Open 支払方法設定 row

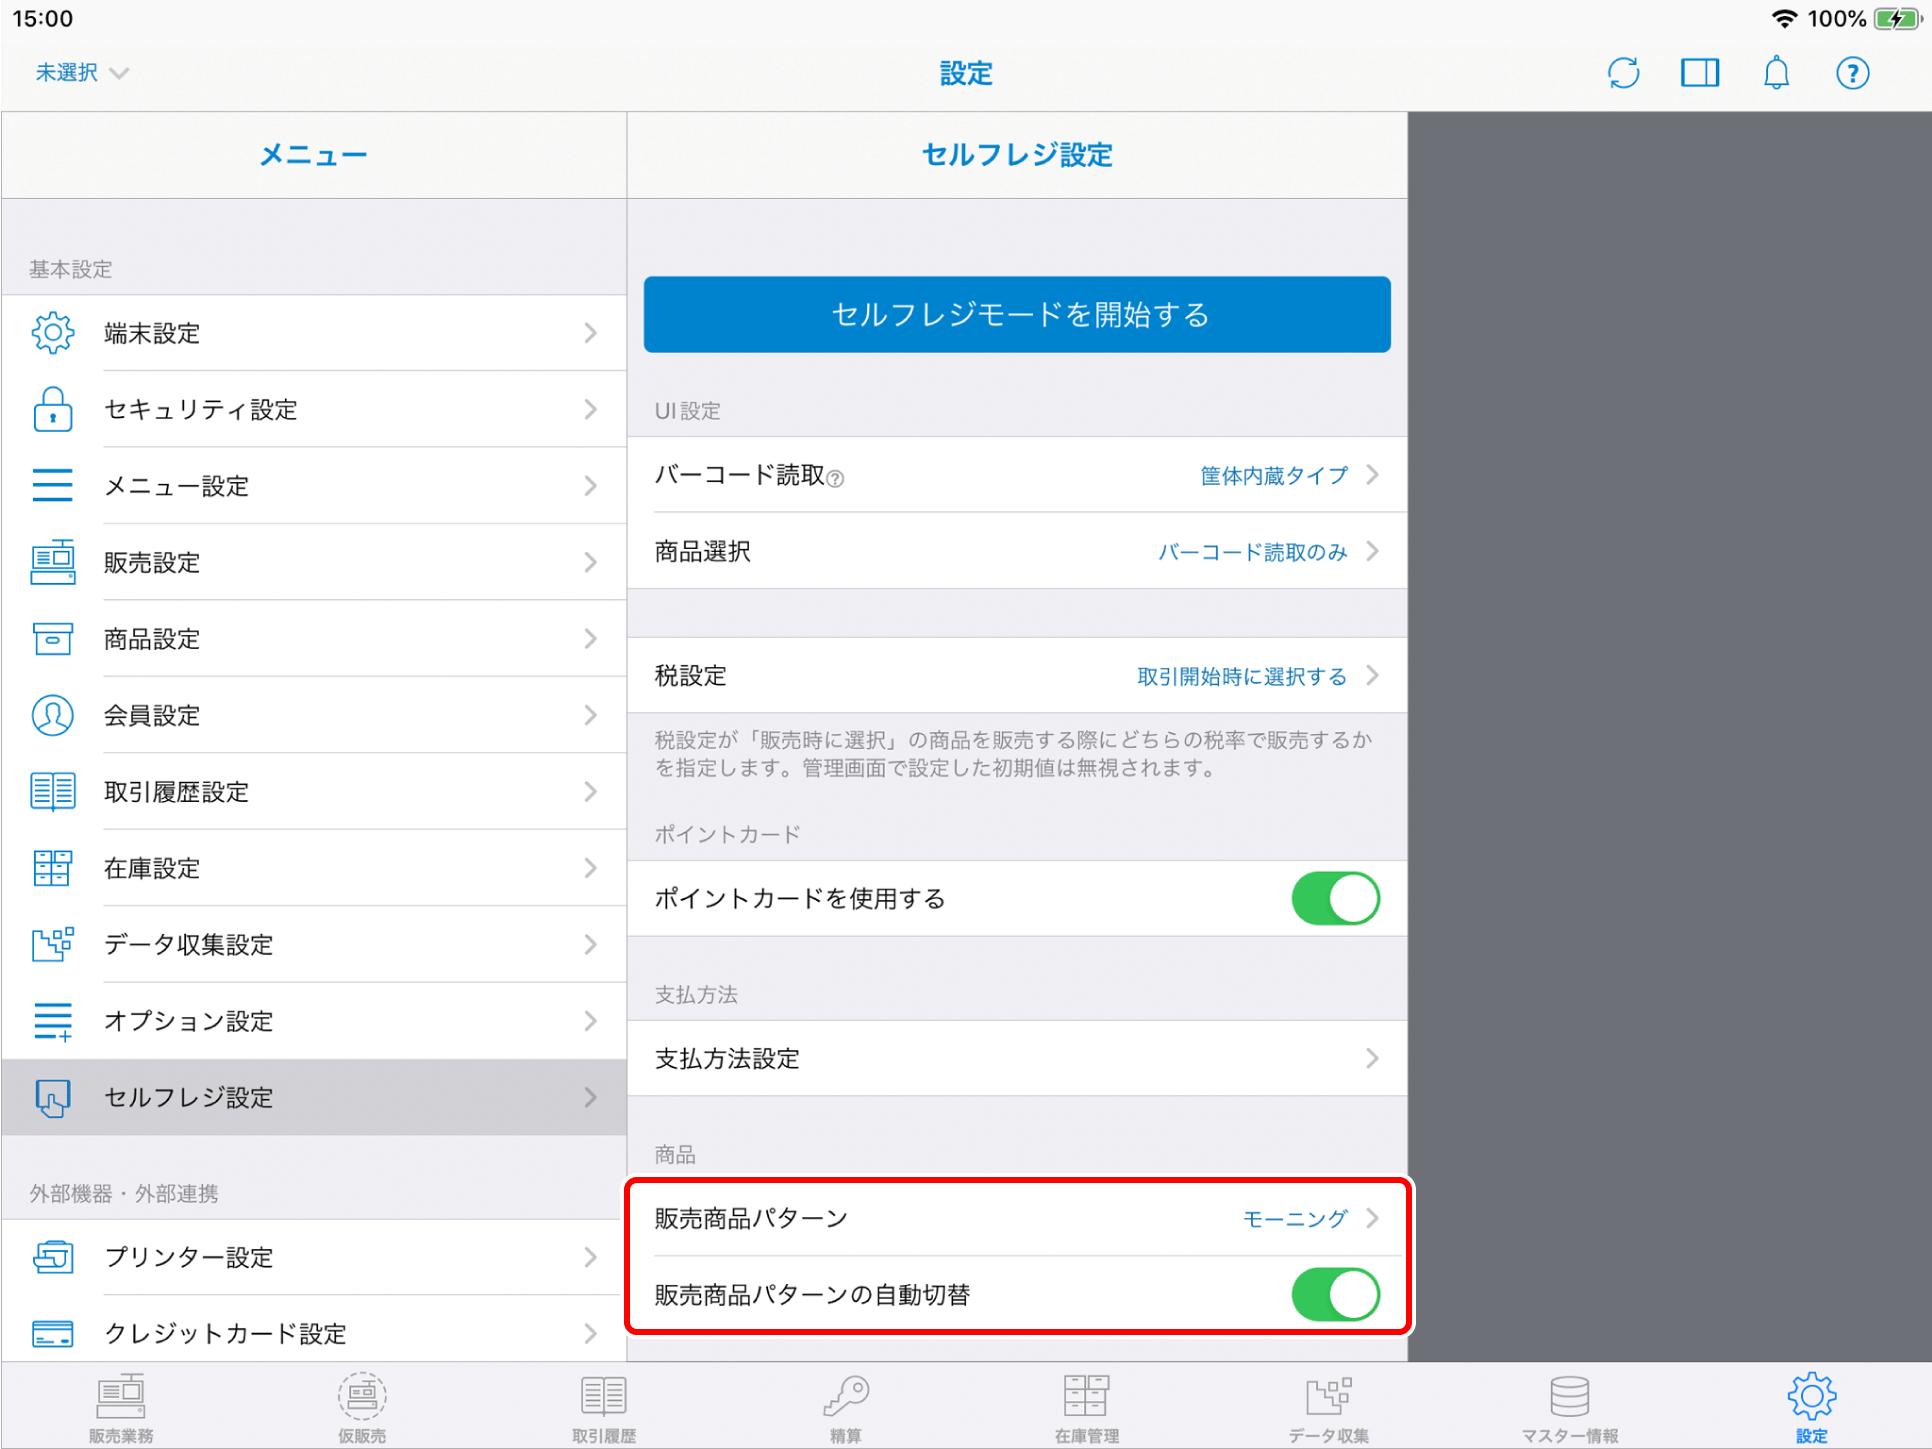point(1016,1058)
